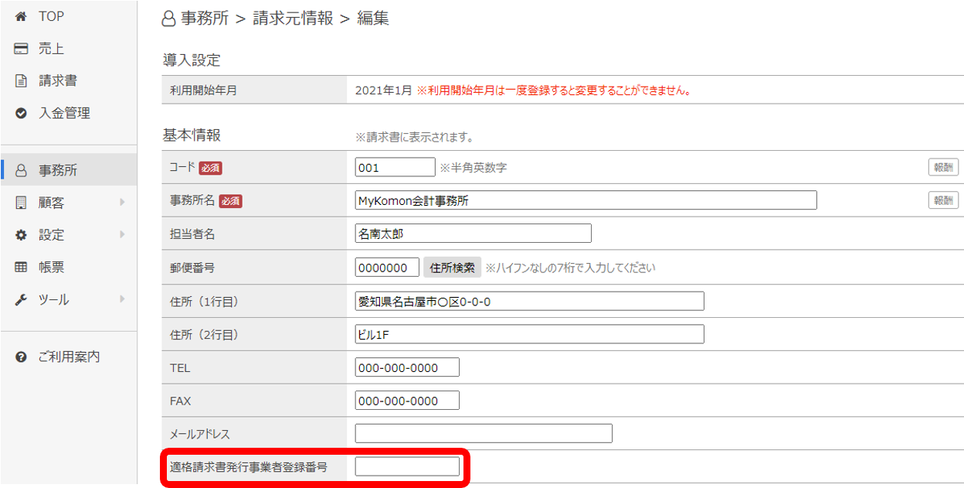
Task: Click the 帳票 table icon
Action: [x=20, y=267]
